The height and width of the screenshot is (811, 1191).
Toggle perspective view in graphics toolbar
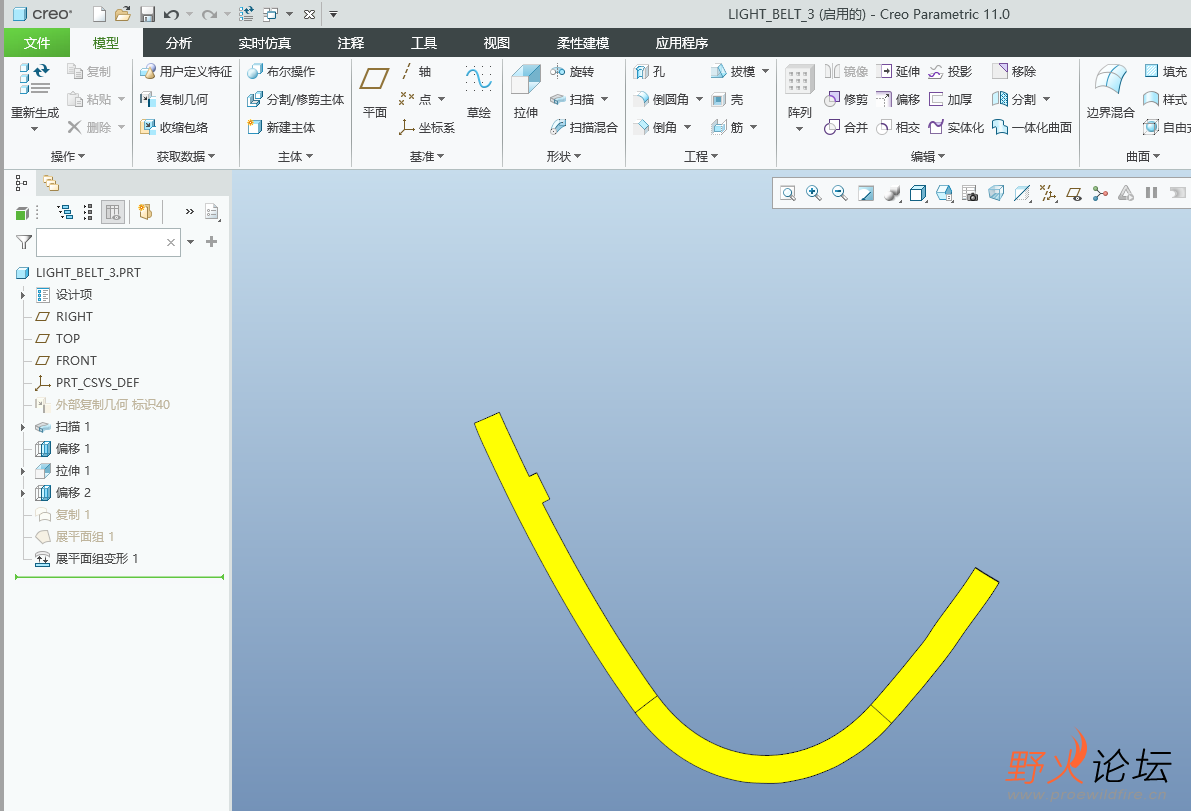[996, 193]
